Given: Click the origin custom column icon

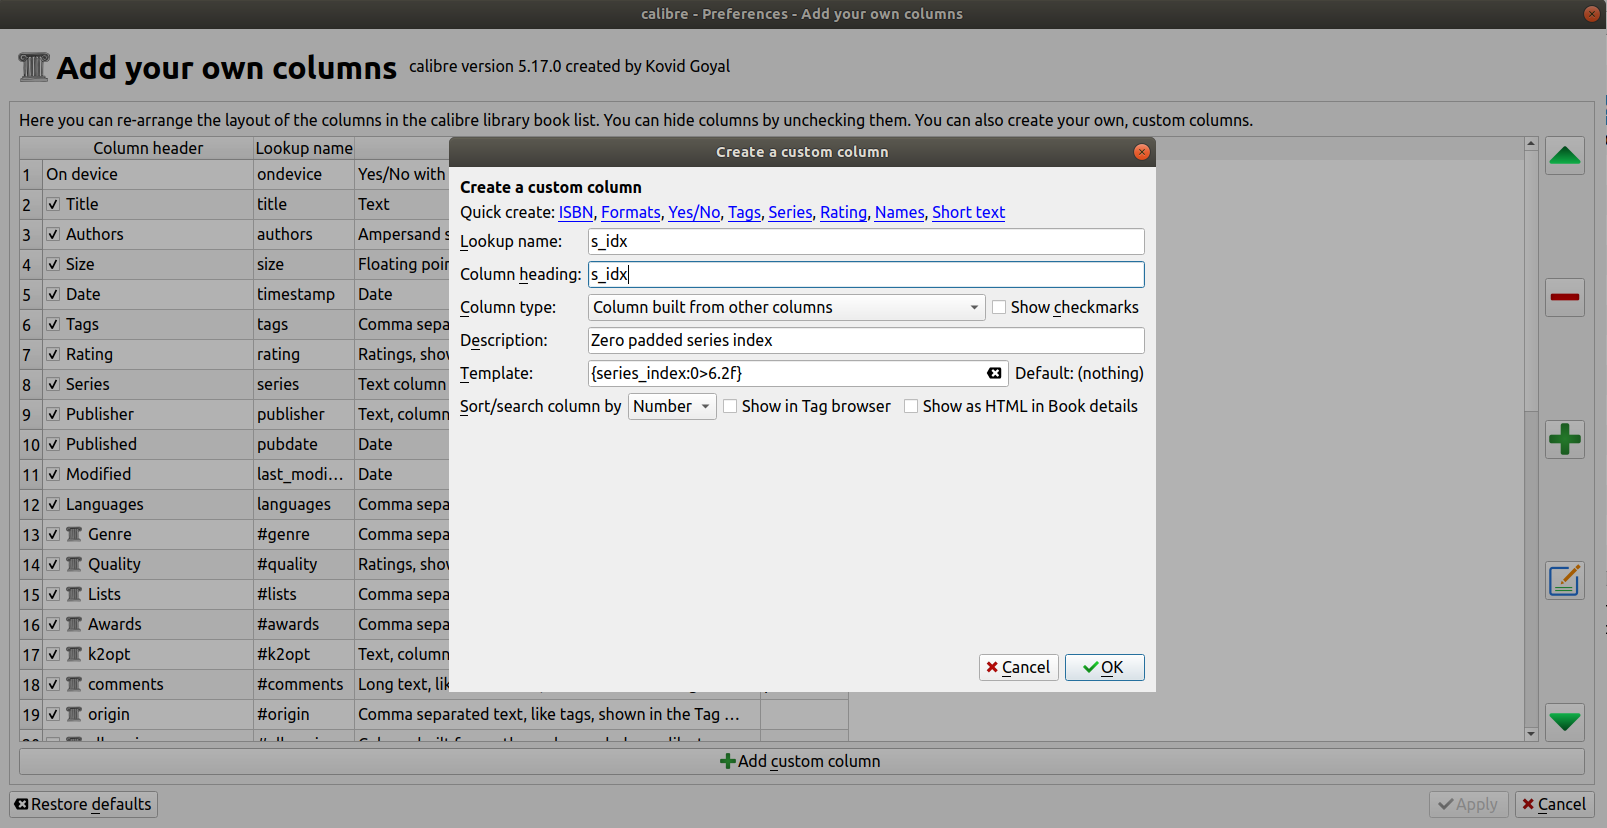Looking at the screenshot, I should [74, 714].
